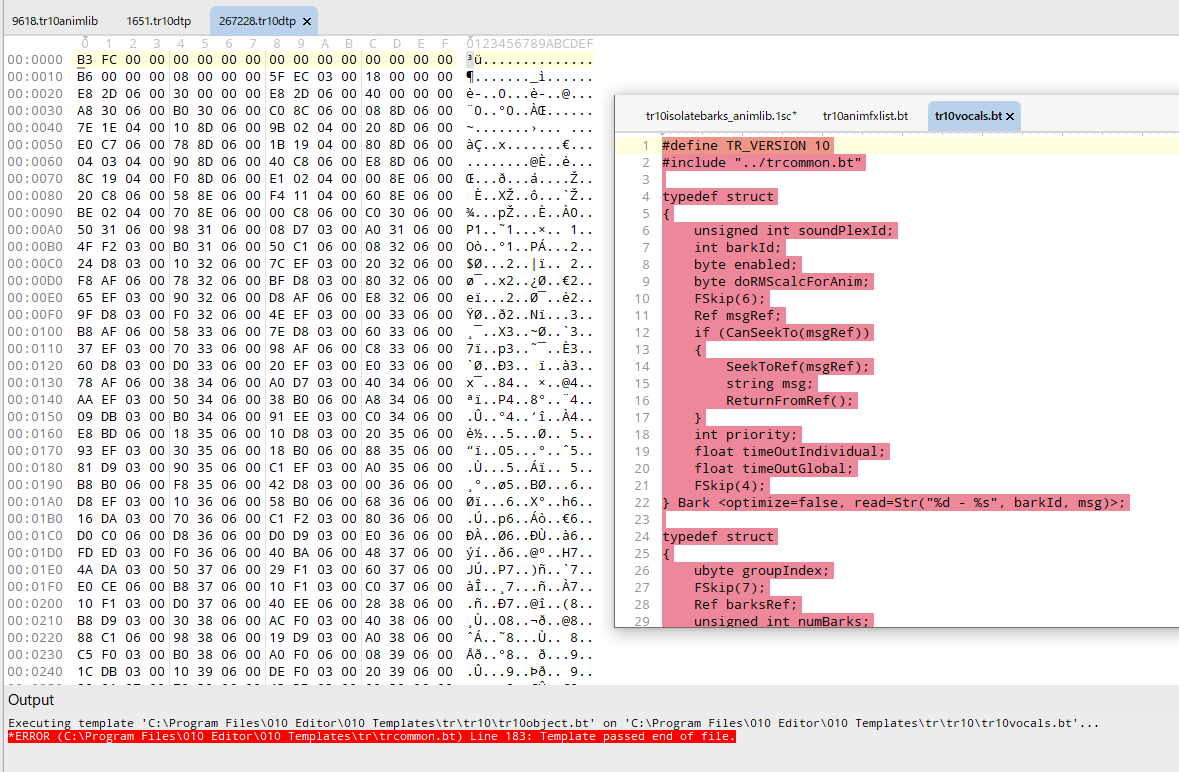Screen dimensions: 1179x772
Task: Click the Output panel header
Action: 31,700
